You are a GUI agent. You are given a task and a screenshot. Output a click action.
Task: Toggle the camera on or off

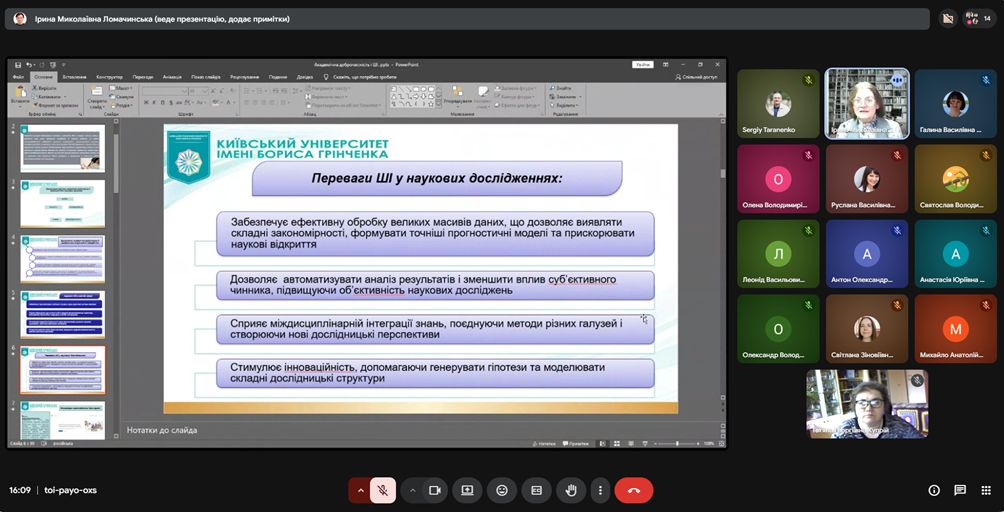435,490
